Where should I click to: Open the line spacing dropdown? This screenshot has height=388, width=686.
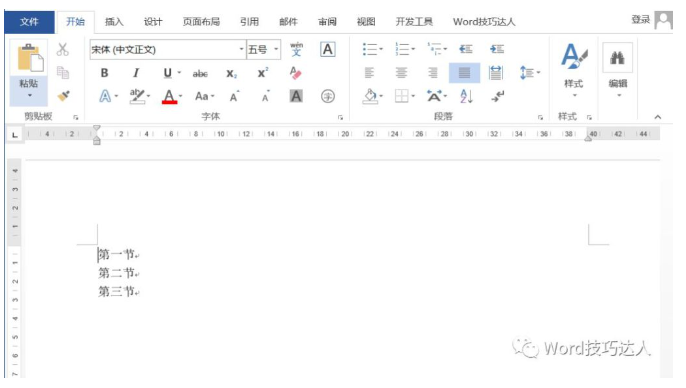[539, 73]
